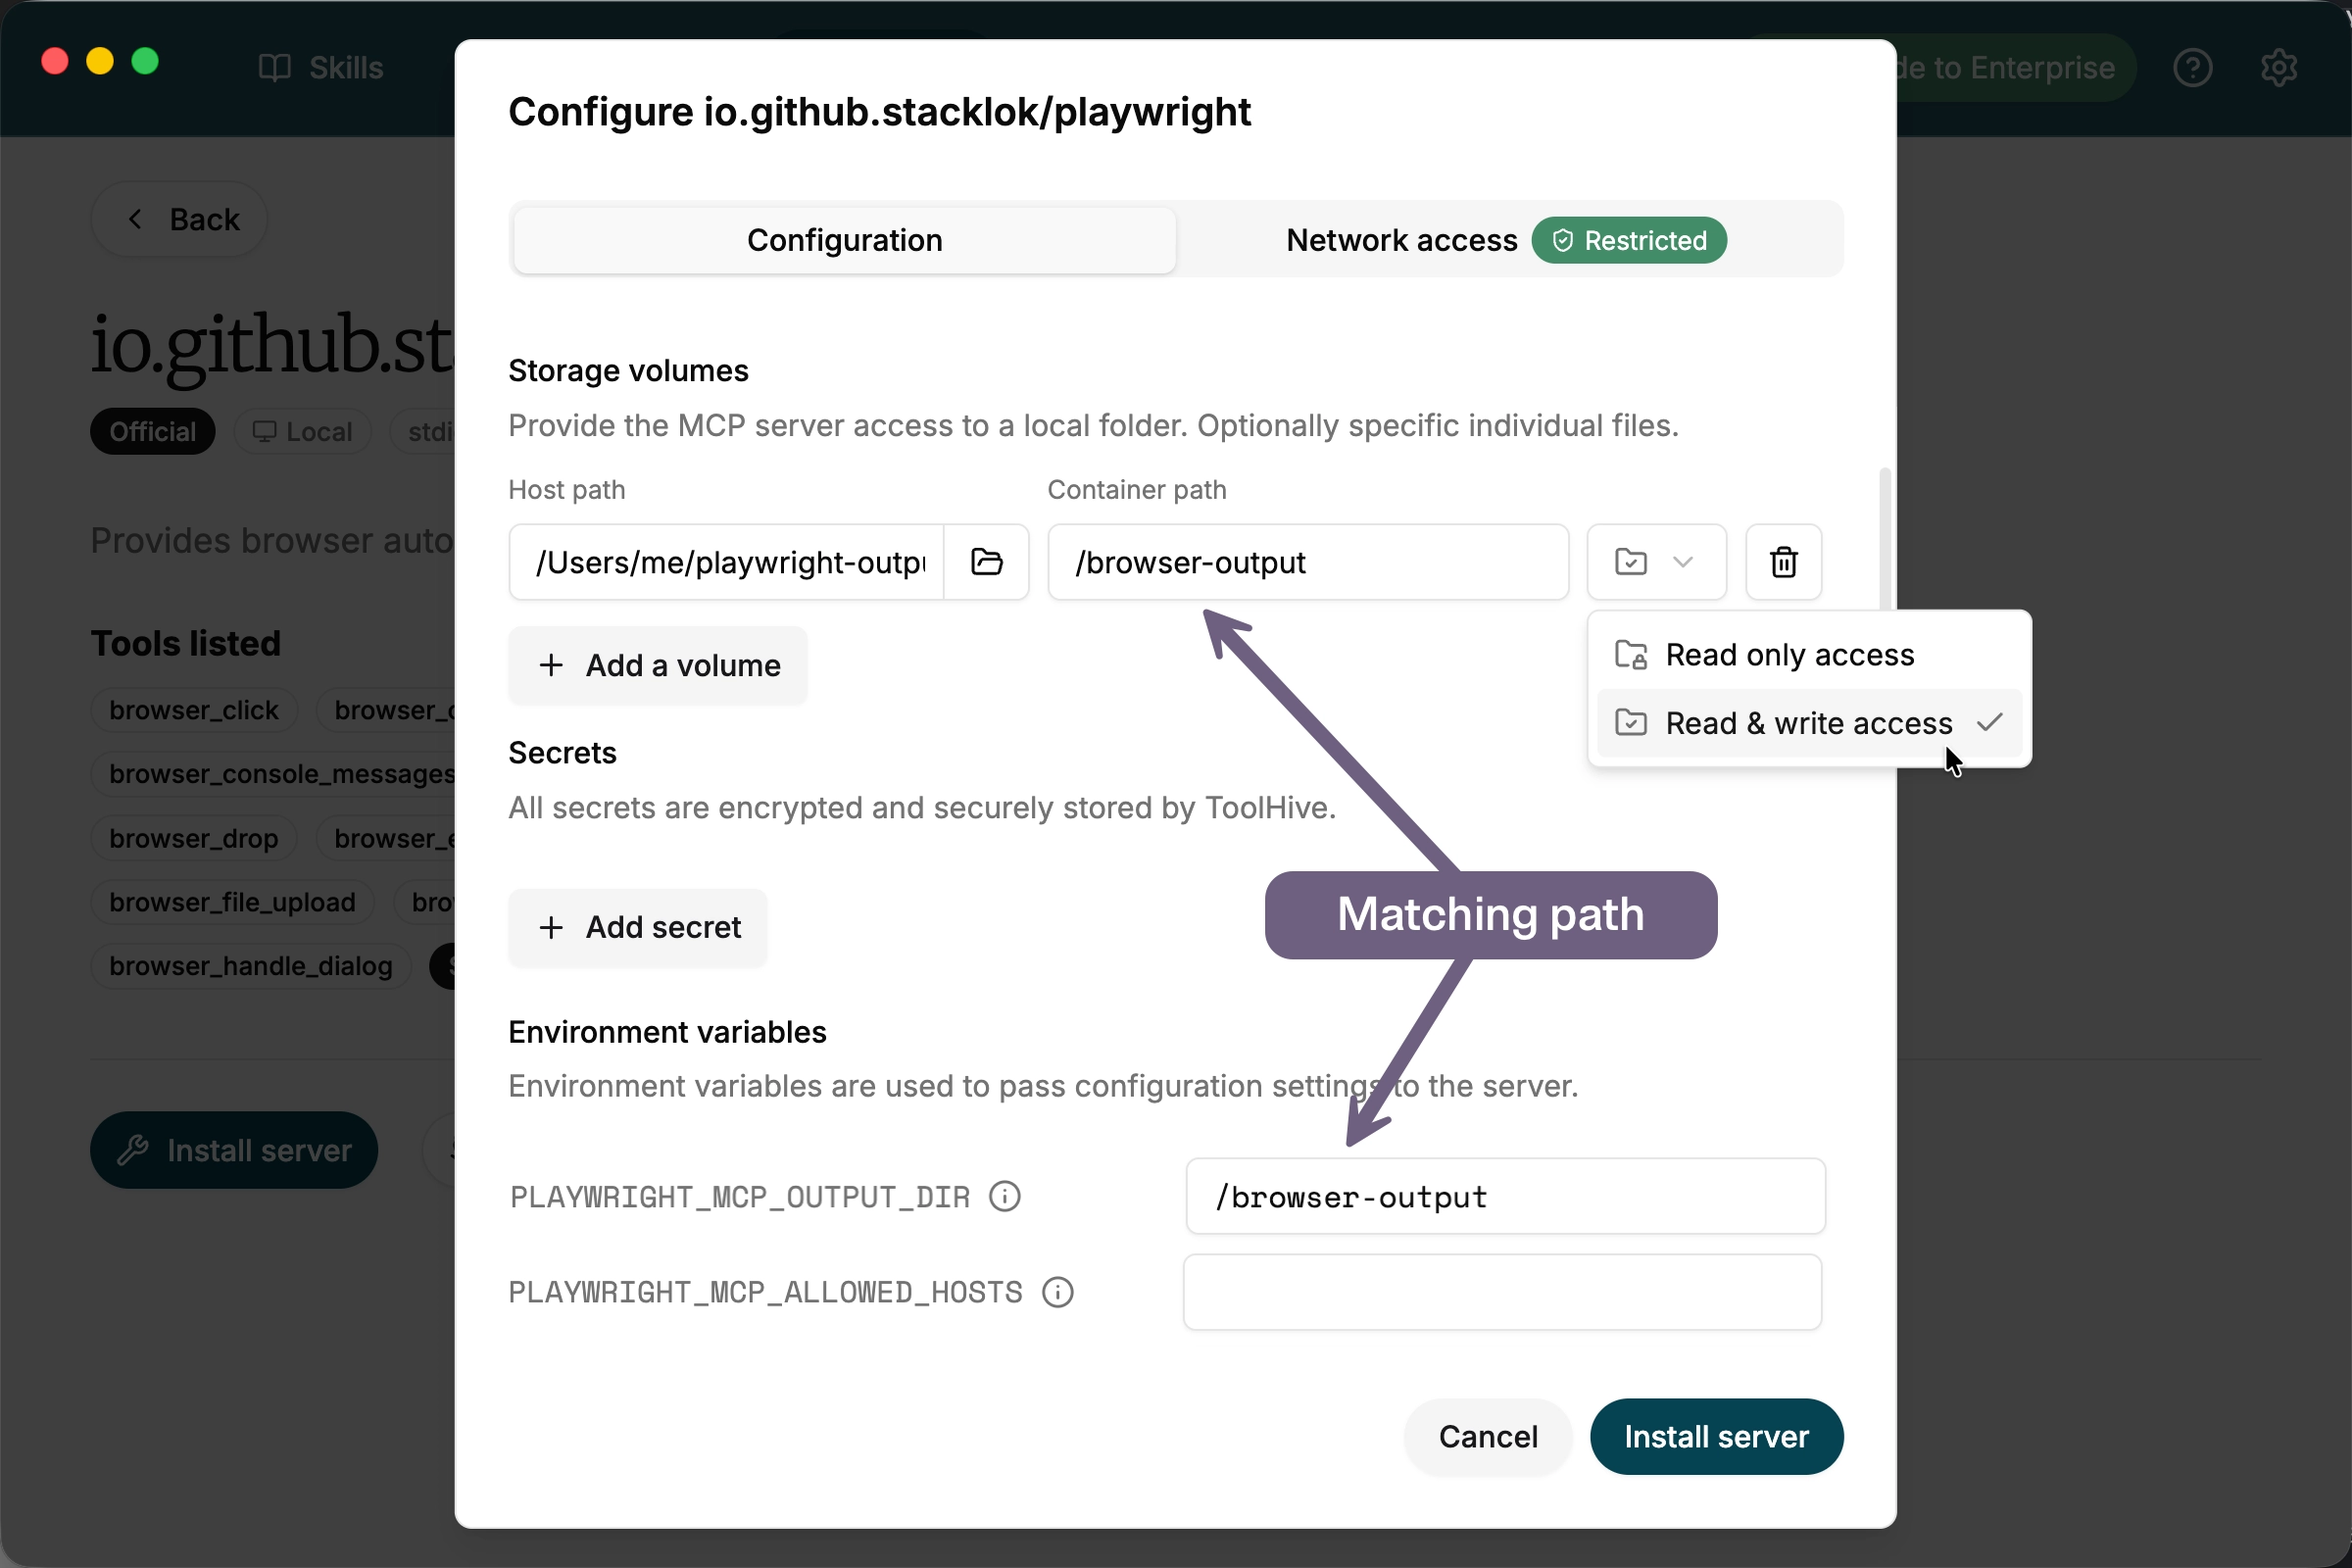Click the PLAYWRIGHT_MCP_ALLOWED_HOSTS empty field
The image size is (2352, 1568).
click(1502, 1292)
